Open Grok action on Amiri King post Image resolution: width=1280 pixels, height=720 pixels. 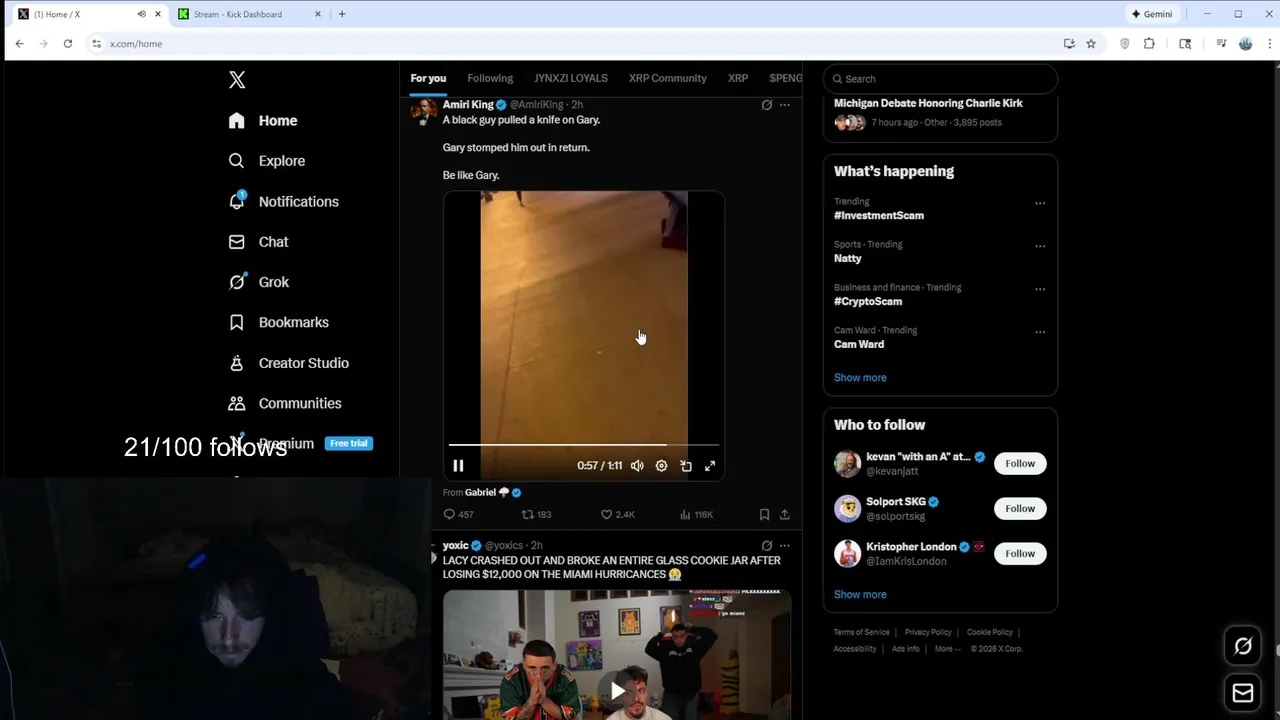pos(767,105)
